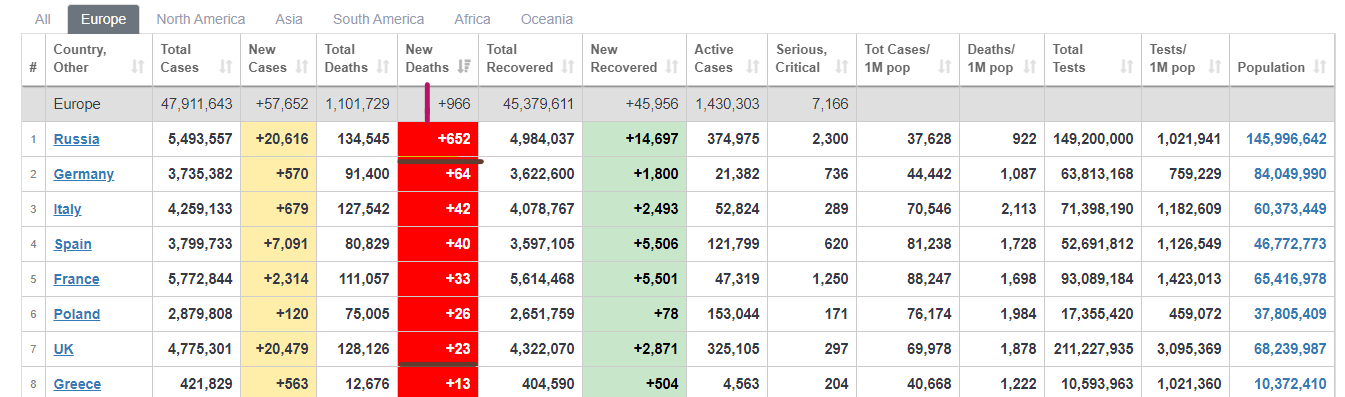The height and width of the screenshot is (397, 1345).
Task: Click Russia serious critical value 2,300
Action: point(832,139)
